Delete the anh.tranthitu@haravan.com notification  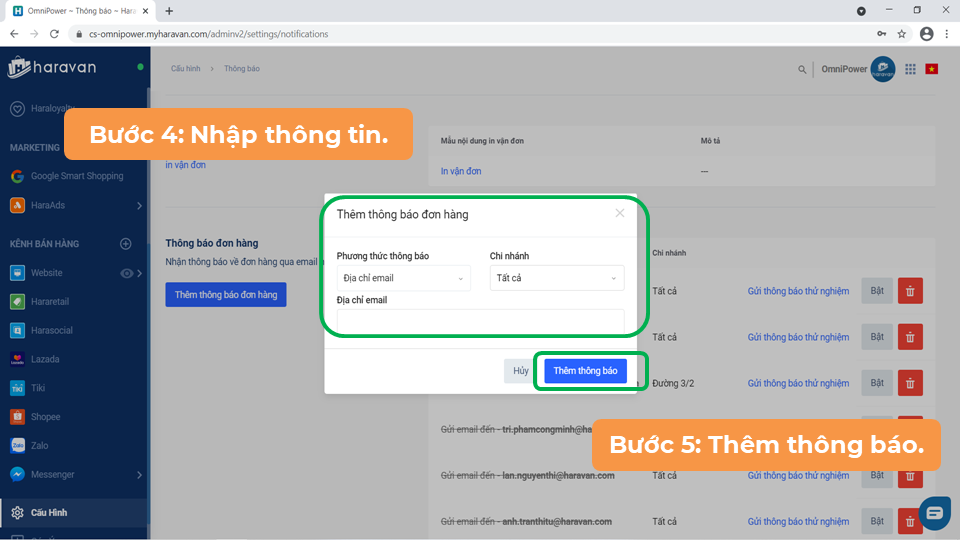tap(910, 521)
